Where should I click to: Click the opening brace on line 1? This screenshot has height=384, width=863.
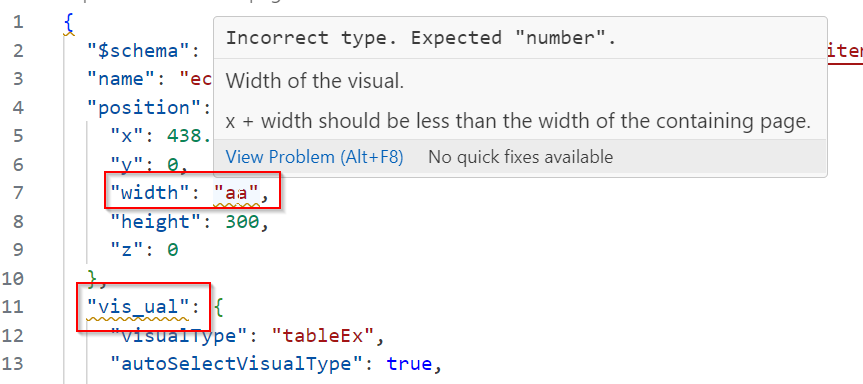coord(69,23)
